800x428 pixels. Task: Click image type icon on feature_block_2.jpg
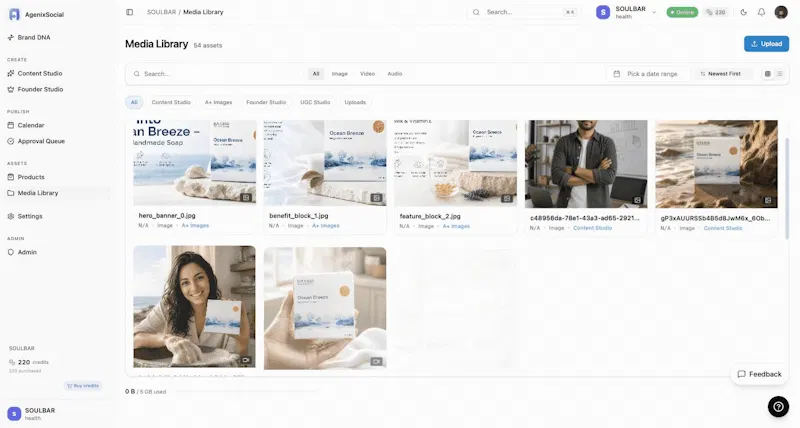point(507,198)
